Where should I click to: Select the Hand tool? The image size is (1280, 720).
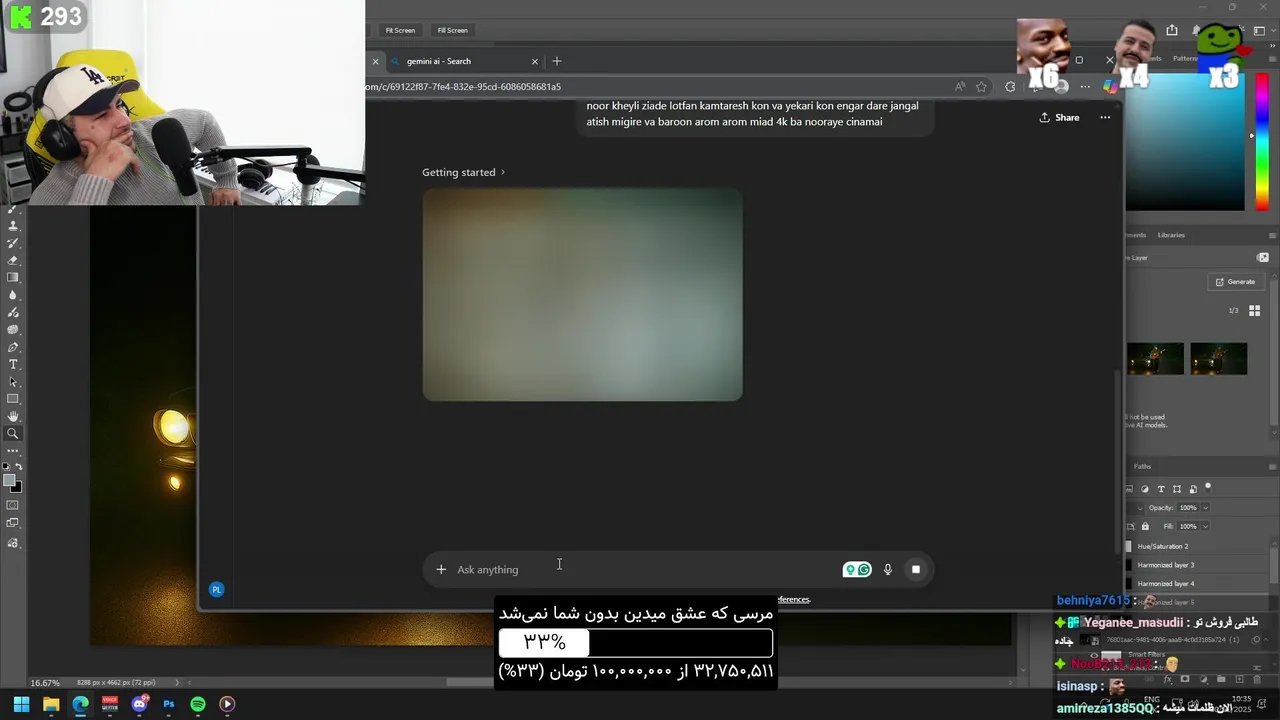[x=13, y=416]
